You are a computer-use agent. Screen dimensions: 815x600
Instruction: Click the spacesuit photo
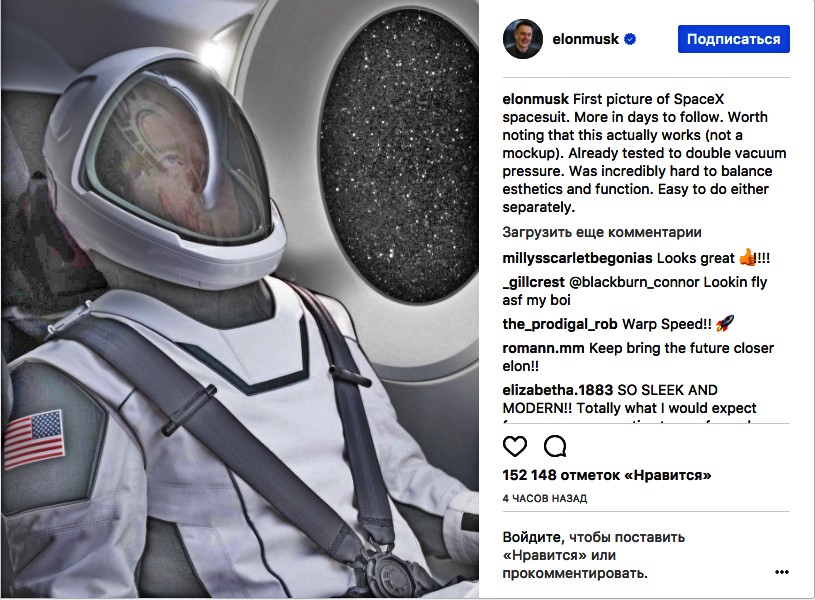point(240,299)
